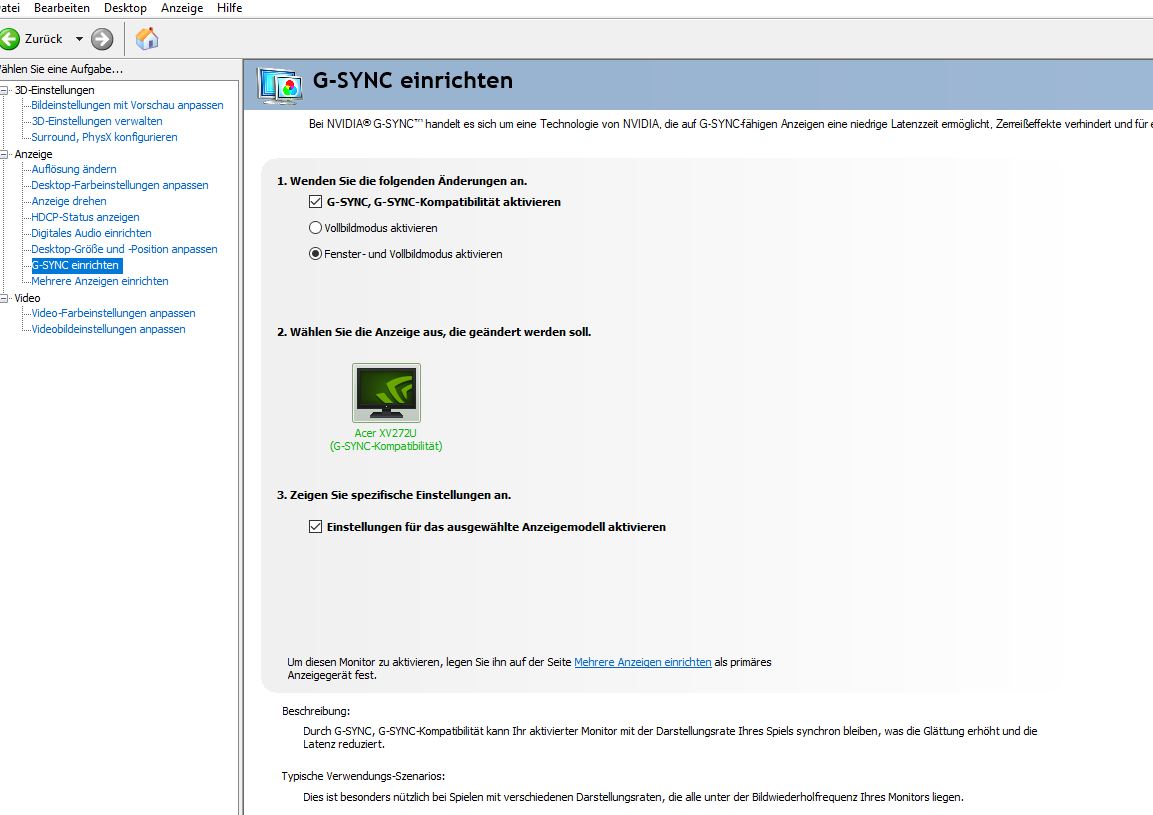Screen dimensions: 1153x815
Task: Open Bildeinstellungen mit Vorschau anpassen
Action: [x=127, y=105]
